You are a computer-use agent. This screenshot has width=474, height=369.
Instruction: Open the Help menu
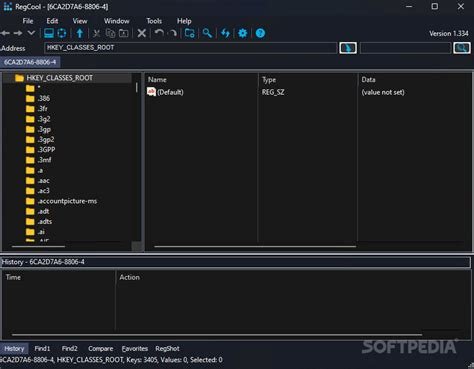[x=184, y=21]
